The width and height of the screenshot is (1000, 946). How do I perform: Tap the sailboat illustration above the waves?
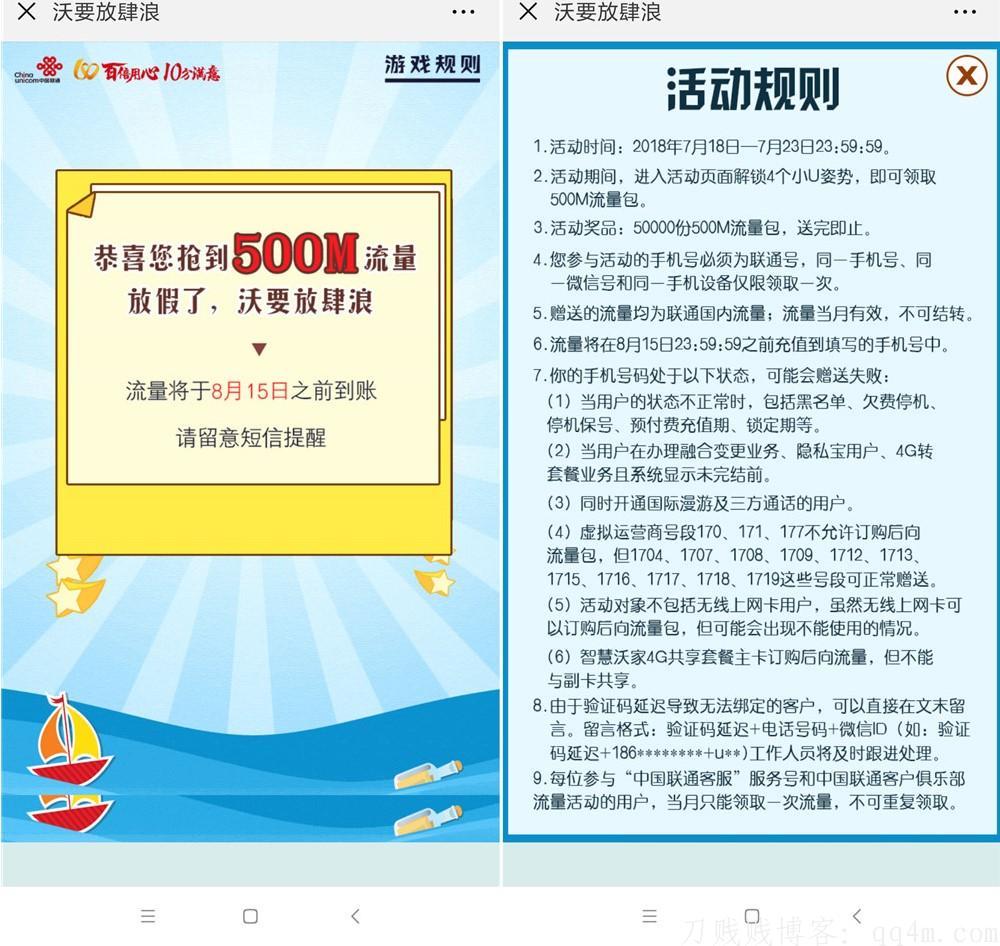click(x=69, y=740)
